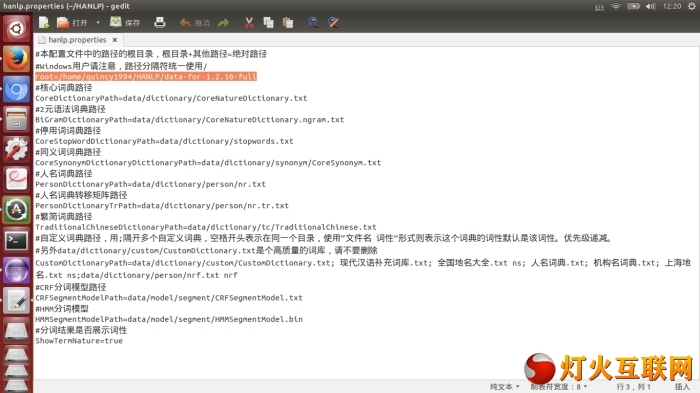Open the red document viewer dock icon

[x=17, y=180]
